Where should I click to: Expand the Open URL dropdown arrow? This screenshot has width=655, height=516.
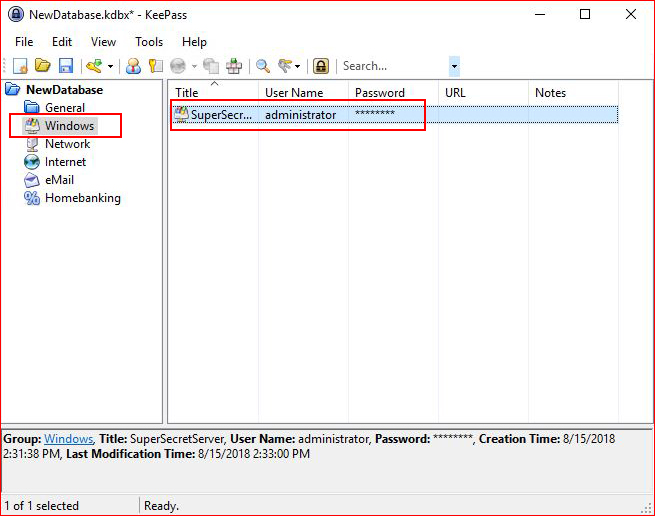point(194,66)
